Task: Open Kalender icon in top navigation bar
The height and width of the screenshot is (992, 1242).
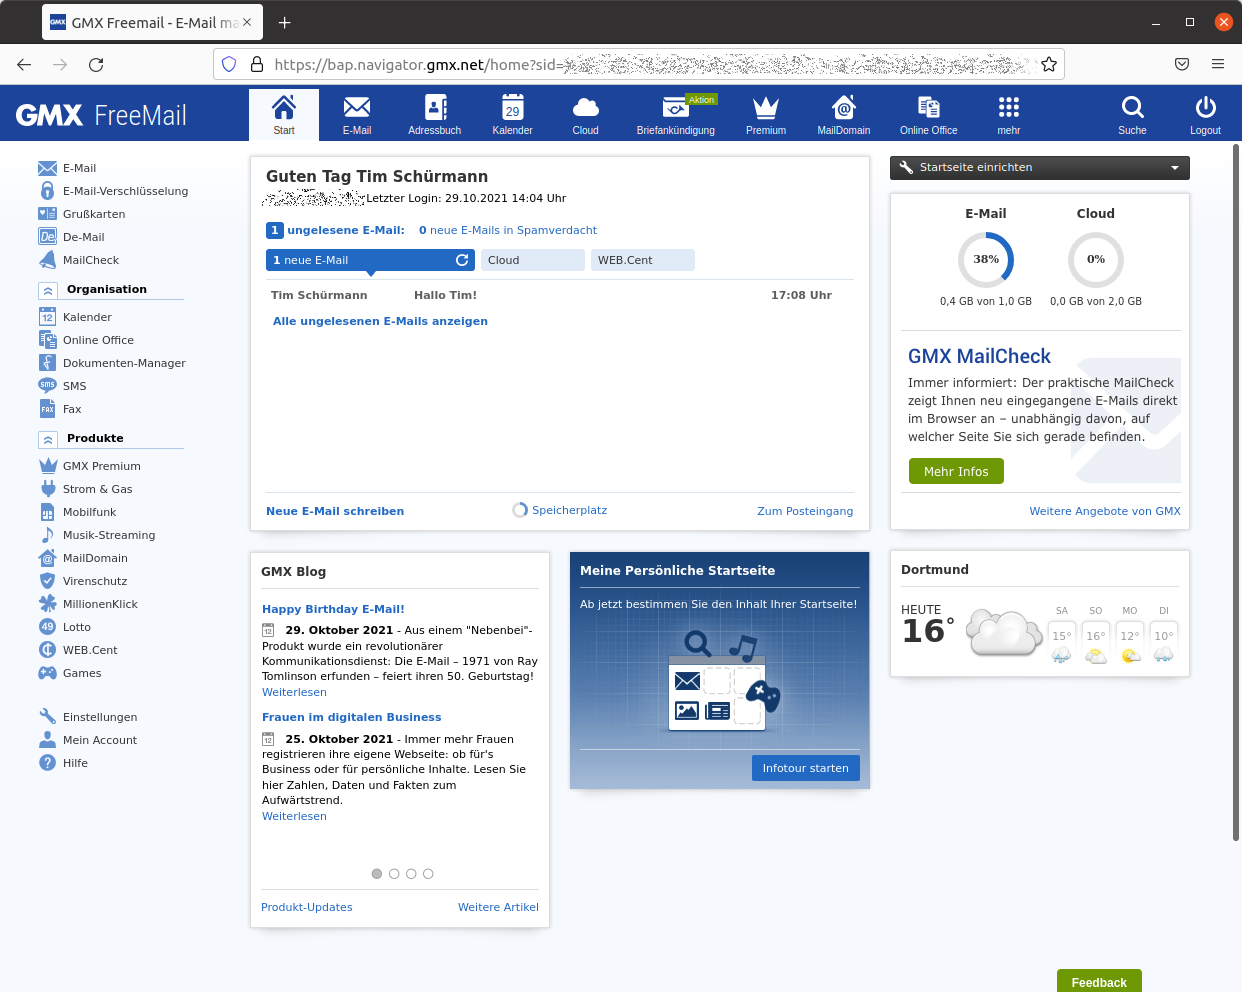Action: coord(512,107)
